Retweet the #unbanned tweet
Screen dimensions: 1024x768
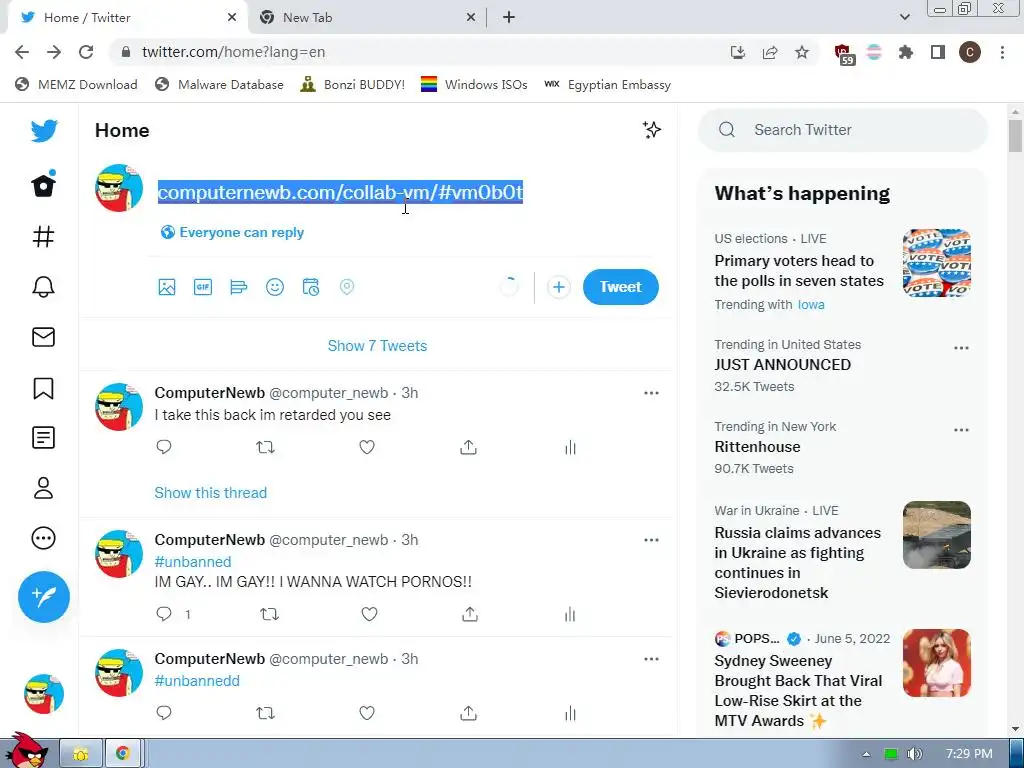pos(269,614)
